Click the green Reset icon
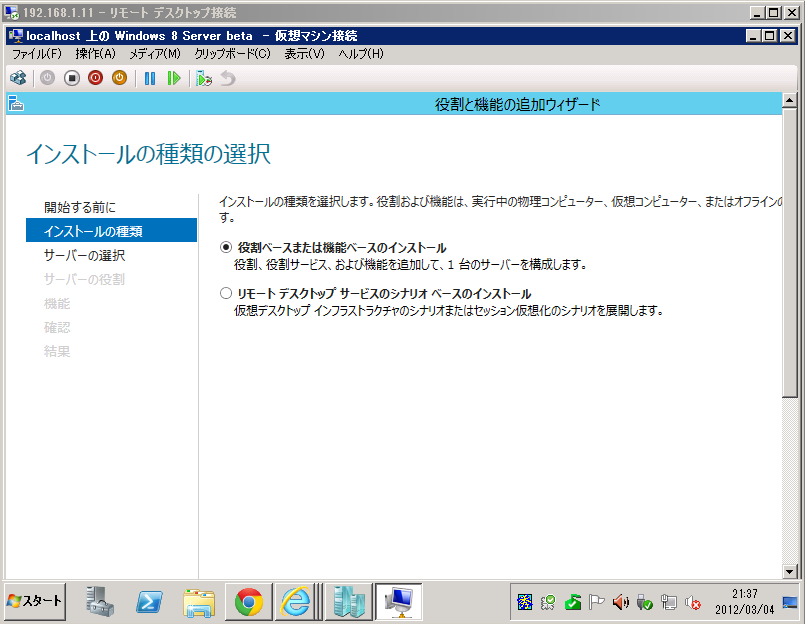This screenshot has width=805, height=624. tap(174, 78)
